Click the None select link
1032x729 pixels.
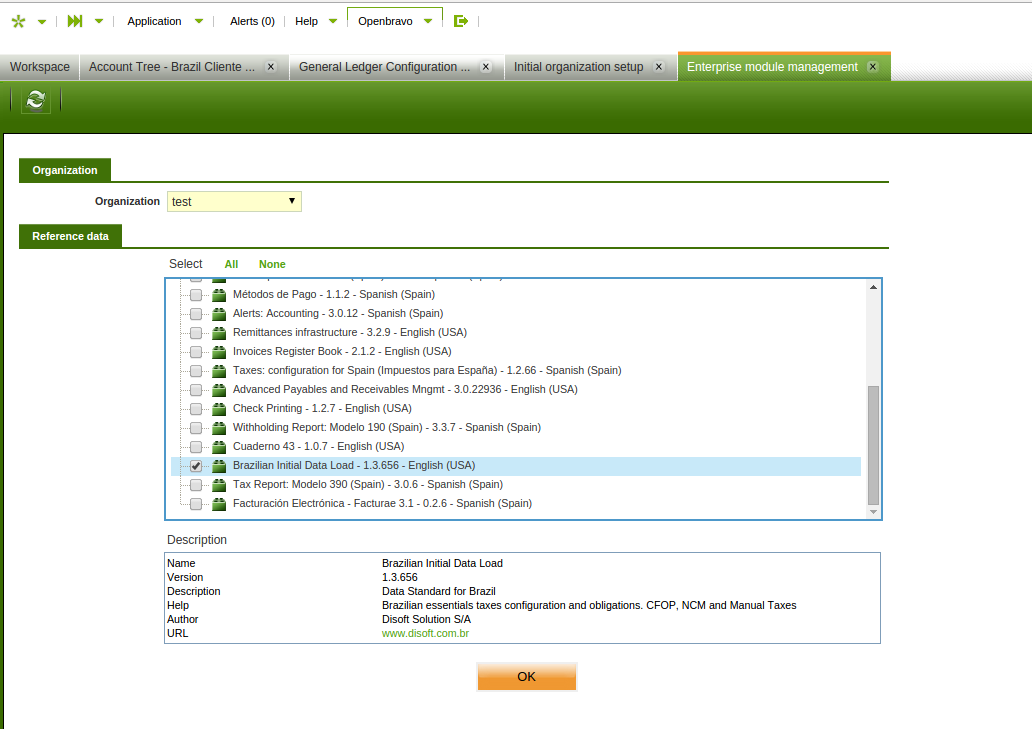pyautogui.click(x=272, y=264)
